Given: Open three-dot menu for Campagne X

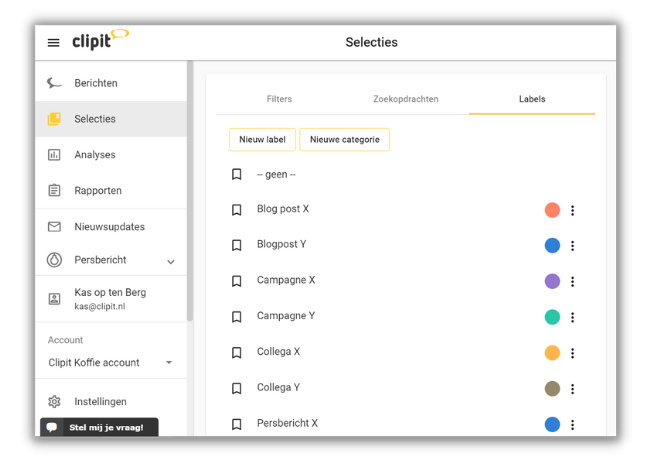Looking at the screenshot, I should pyautogui.click(x=572, y=282).
